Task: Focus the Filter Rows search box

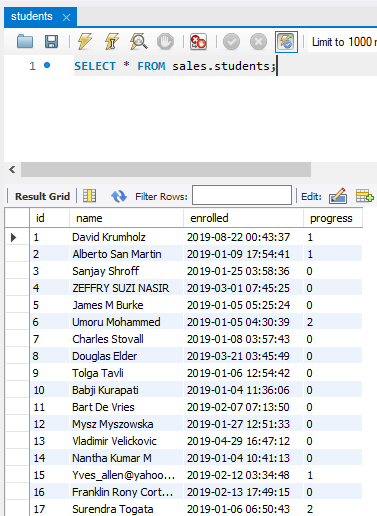Action: pos(242,195)
